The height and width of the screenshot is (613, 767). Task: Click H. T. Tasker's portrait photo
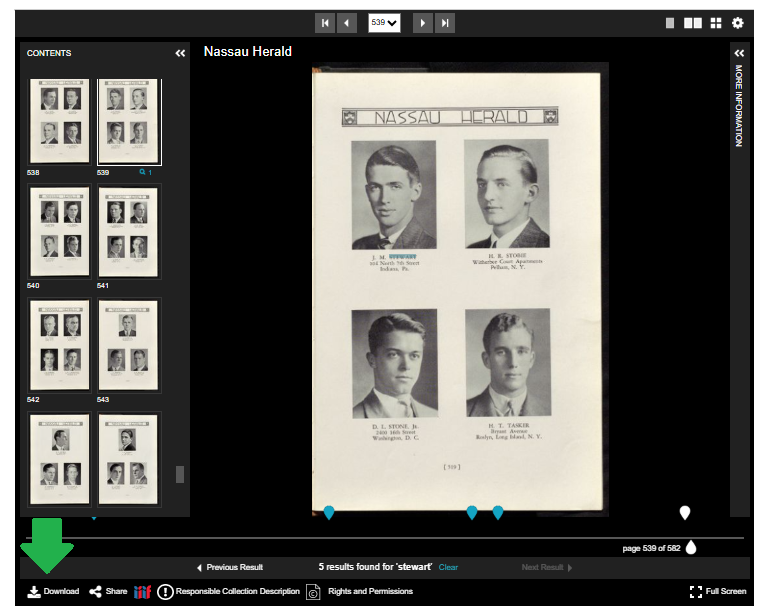tap(508, 363)
